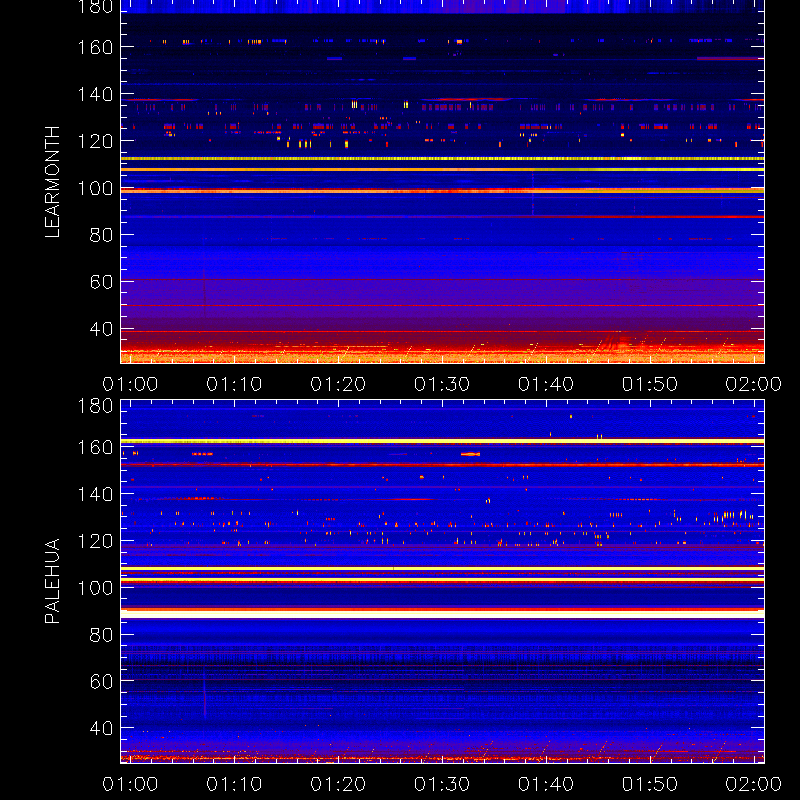Pick the 140 tick label on Palehua axis
800x800 pixels.
pyautogui.click(x=95, y=494)
